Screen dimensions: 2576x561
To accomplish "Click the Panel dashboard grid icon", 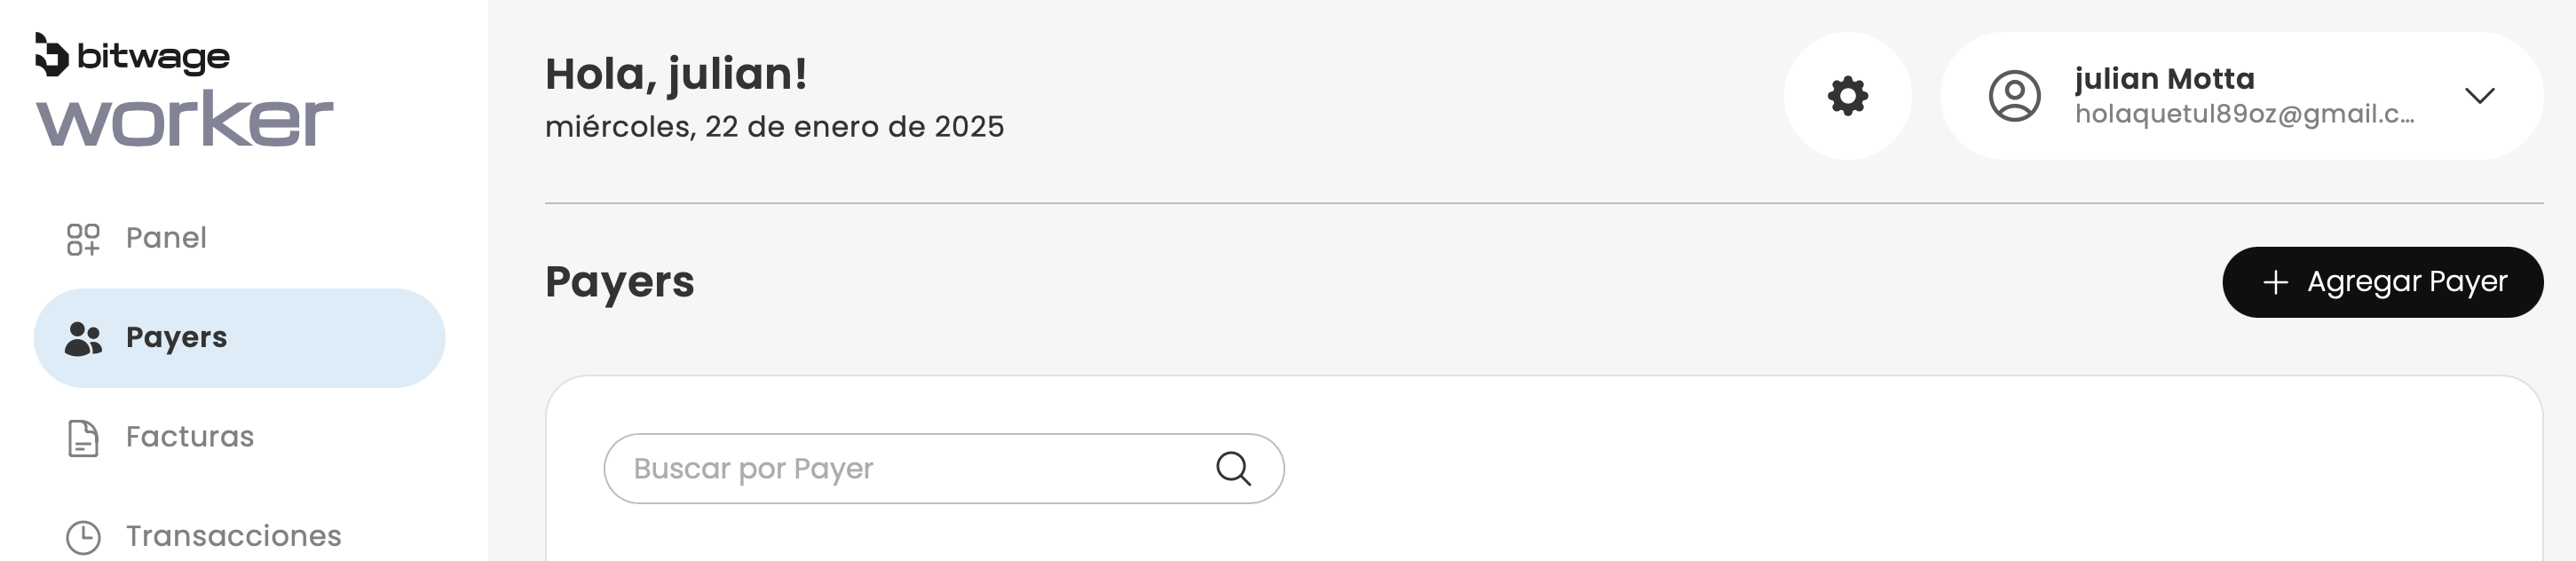I will point(83,239).
